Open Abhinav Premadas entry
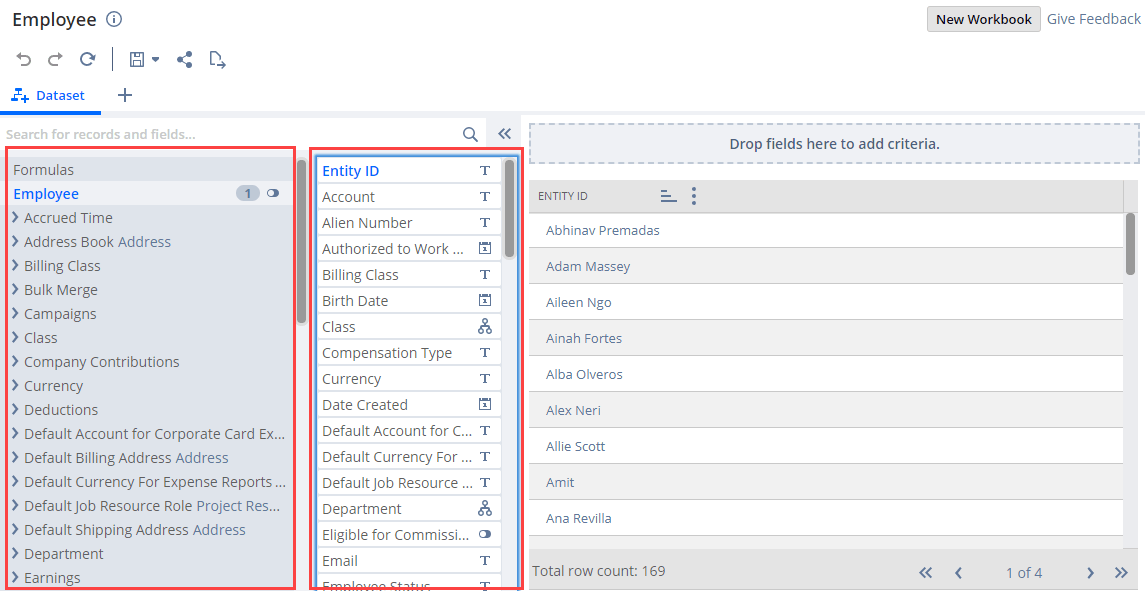Viewport: 1145px width, 591px height. pos(602,230)
